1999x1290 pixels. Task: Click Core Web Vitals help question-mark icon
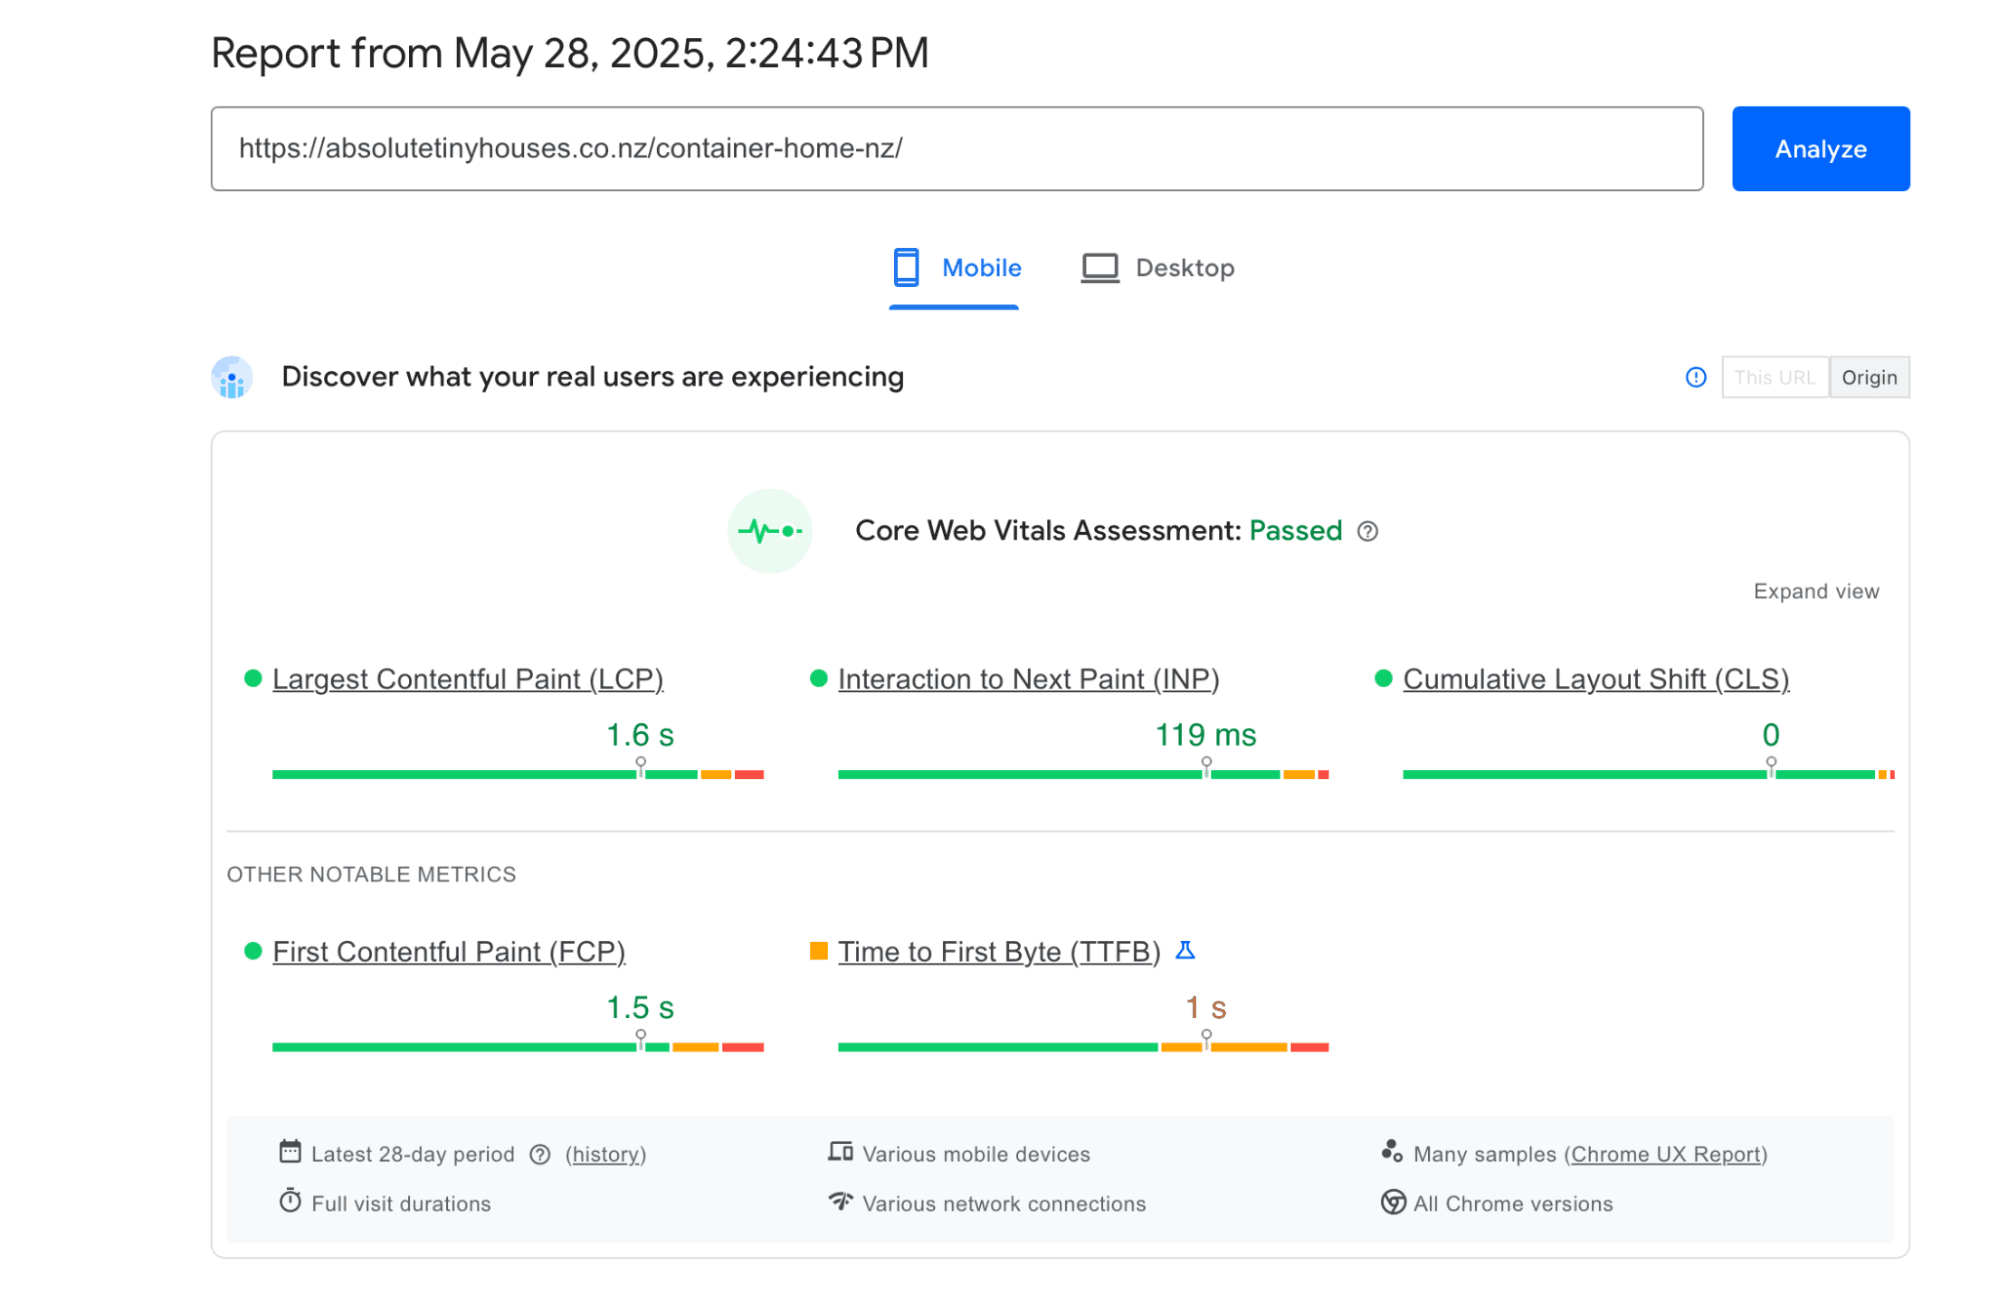pyautogui.click(x=1367, y=531)
